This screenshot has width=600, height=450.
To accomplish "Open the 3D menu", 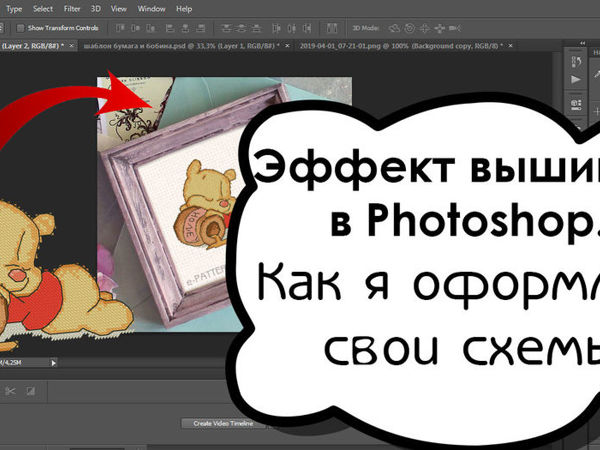I will click(95, 9).
